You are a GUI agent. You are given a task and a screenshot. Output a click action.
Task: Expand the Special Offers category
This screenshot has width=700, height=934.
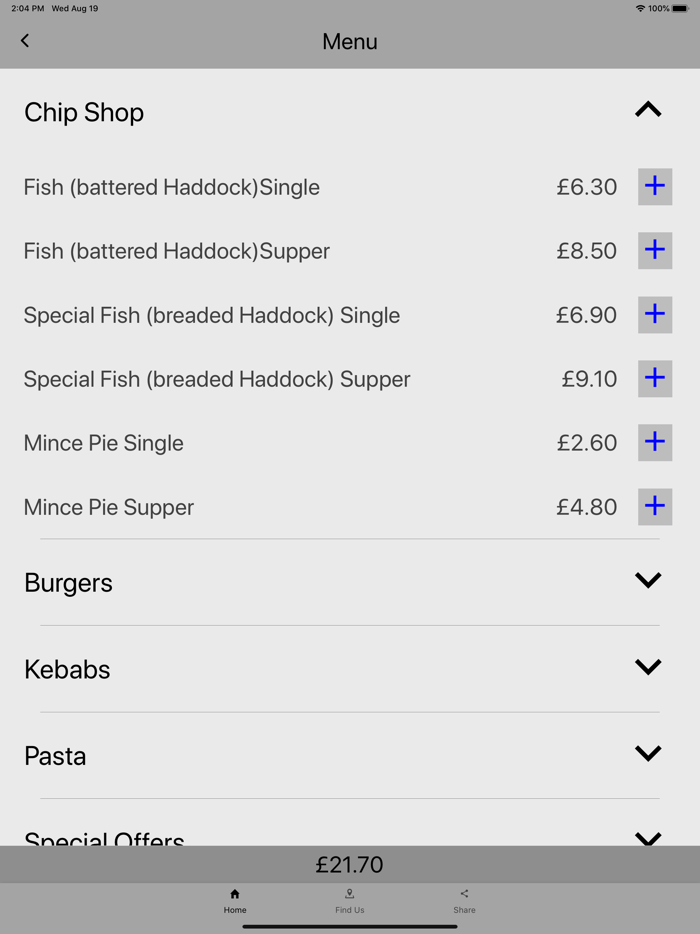(648, 837)
